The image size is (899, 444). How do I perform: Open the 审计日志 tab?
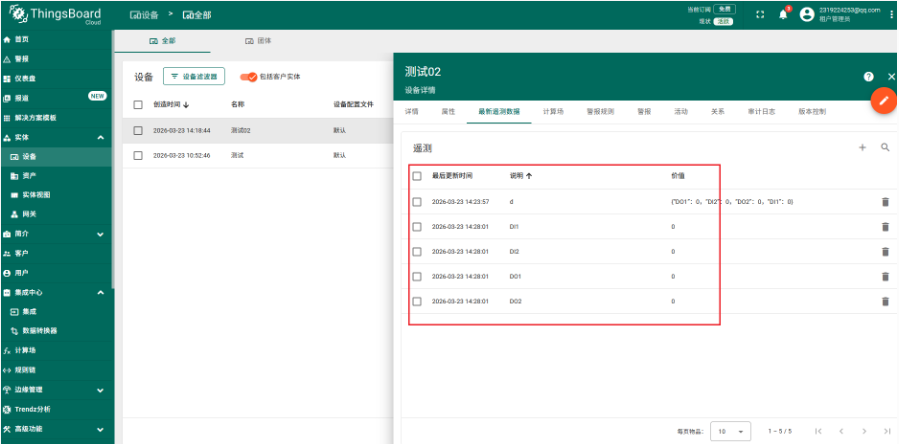(x=762, y=112)
